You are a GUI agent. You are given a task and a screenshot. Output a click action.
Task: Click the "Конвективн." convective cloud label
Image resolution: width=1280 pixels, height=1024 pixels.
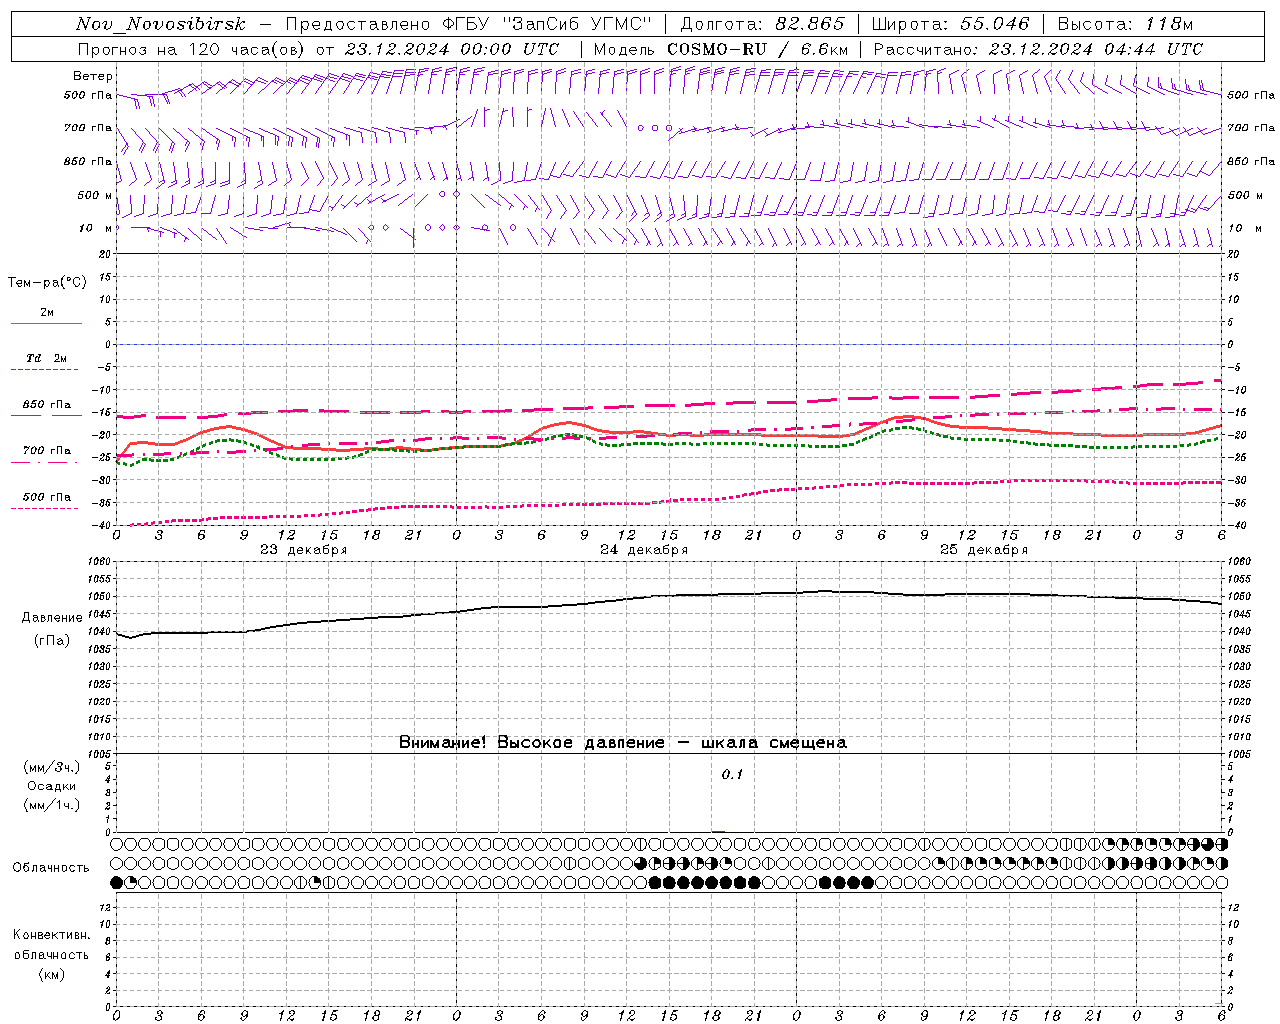pyautogui.click(x=52, y=935)
